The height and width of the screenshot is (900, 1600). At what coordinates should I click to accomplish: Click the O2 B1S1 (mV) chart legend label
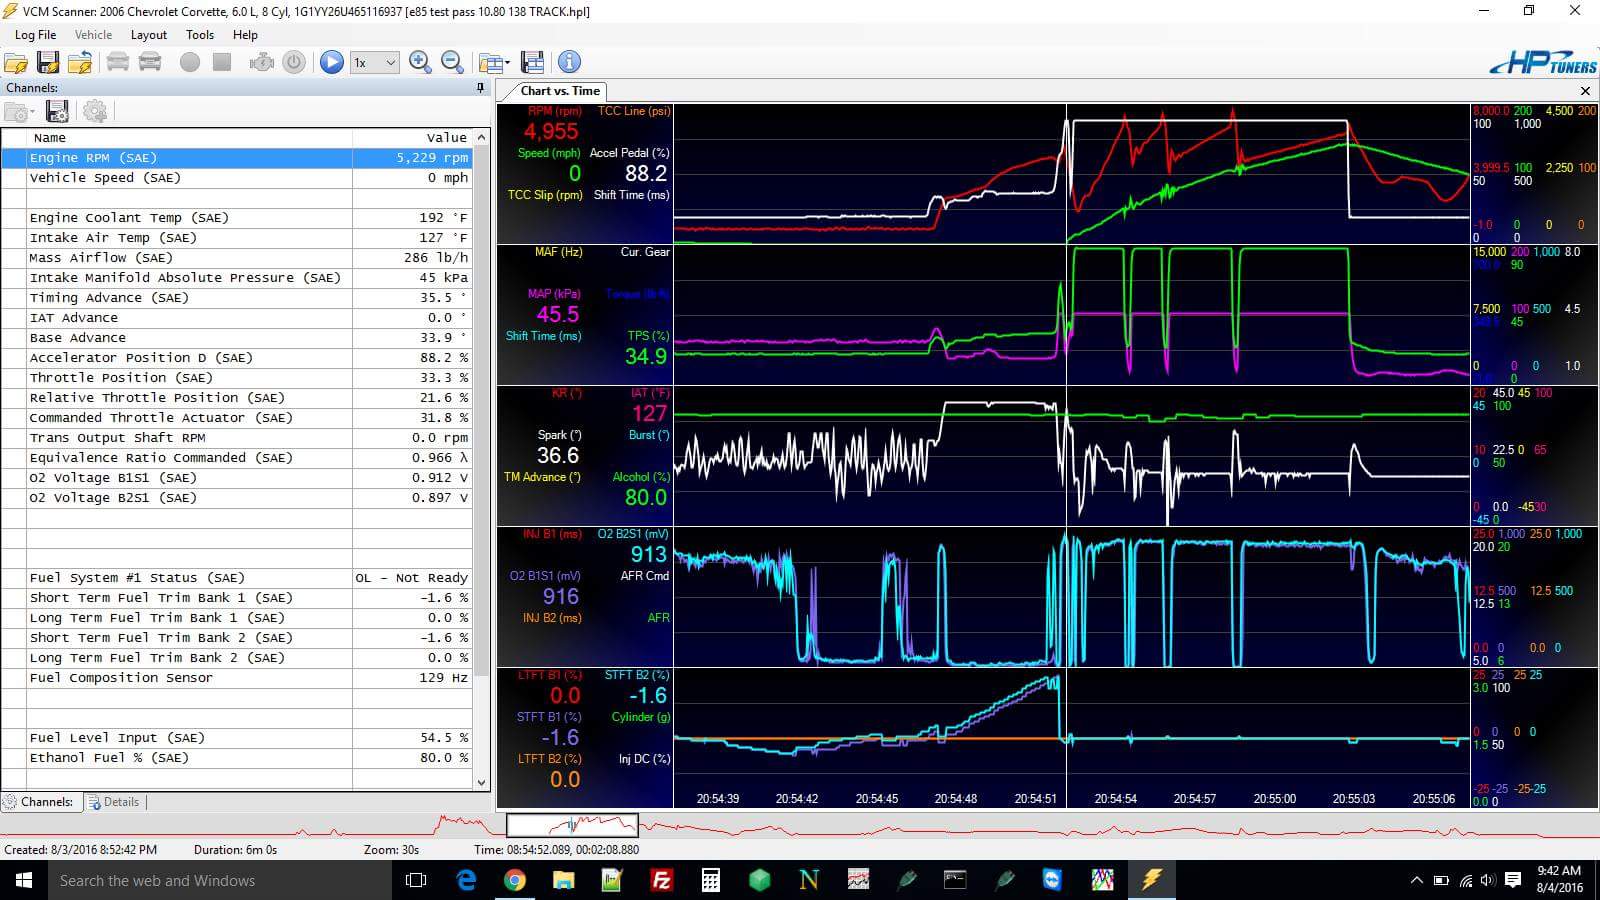coord(545,576)
